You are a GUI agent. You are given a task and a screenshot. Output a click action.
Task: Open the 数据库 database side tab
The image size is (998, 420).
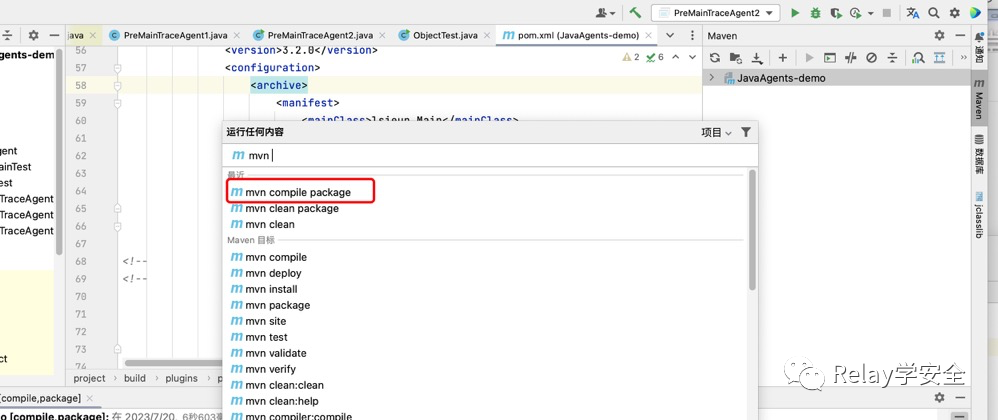point(979,153)
